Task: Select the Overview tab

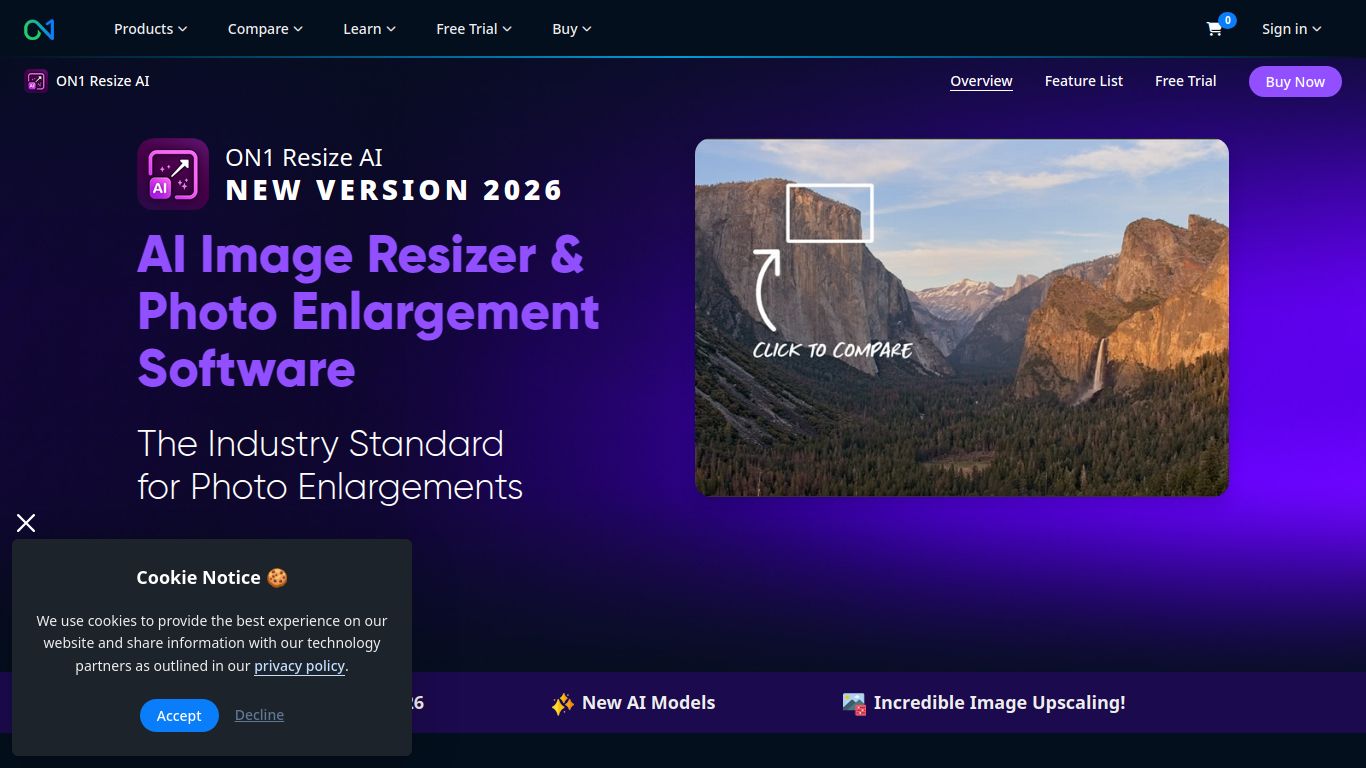Action: click(x=980, y=81)
